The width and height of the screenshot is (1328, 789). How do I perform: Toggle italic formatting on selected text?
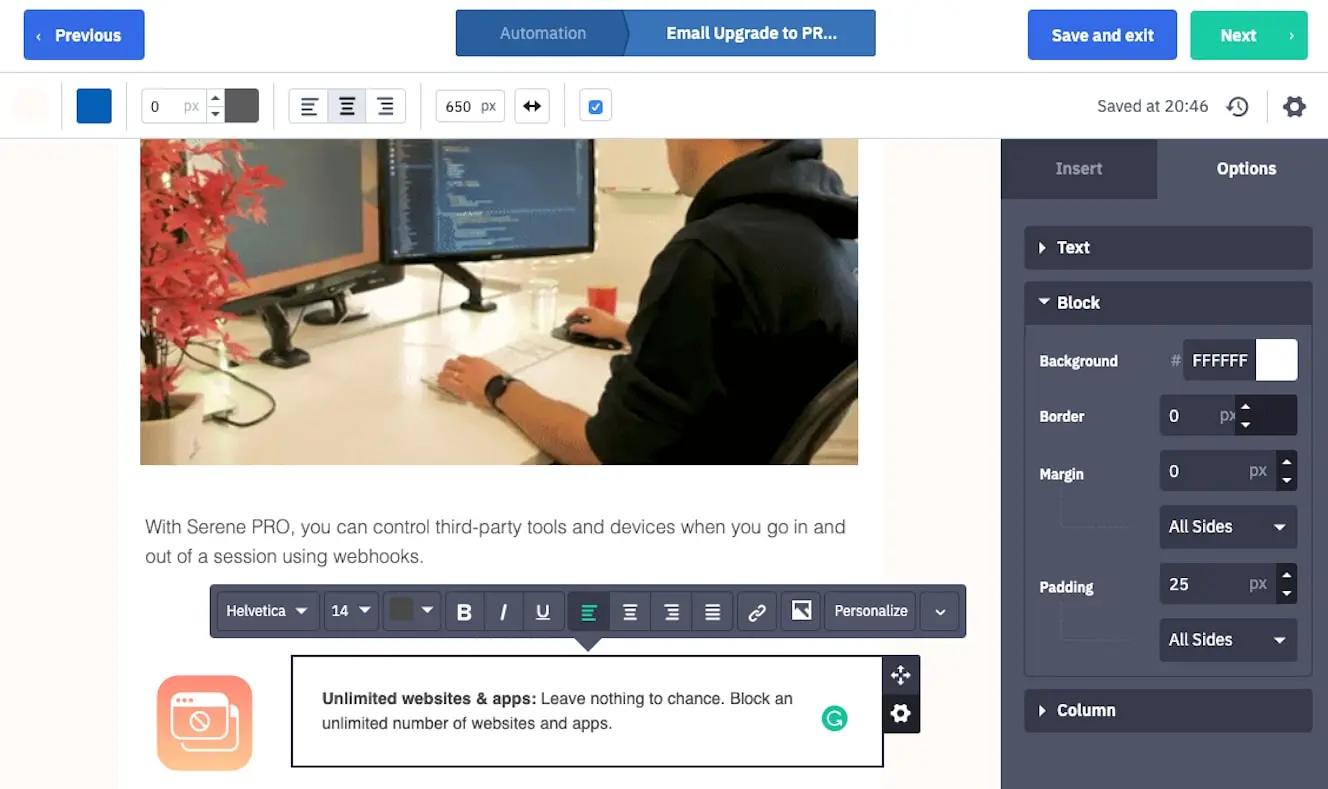[504, 611]
